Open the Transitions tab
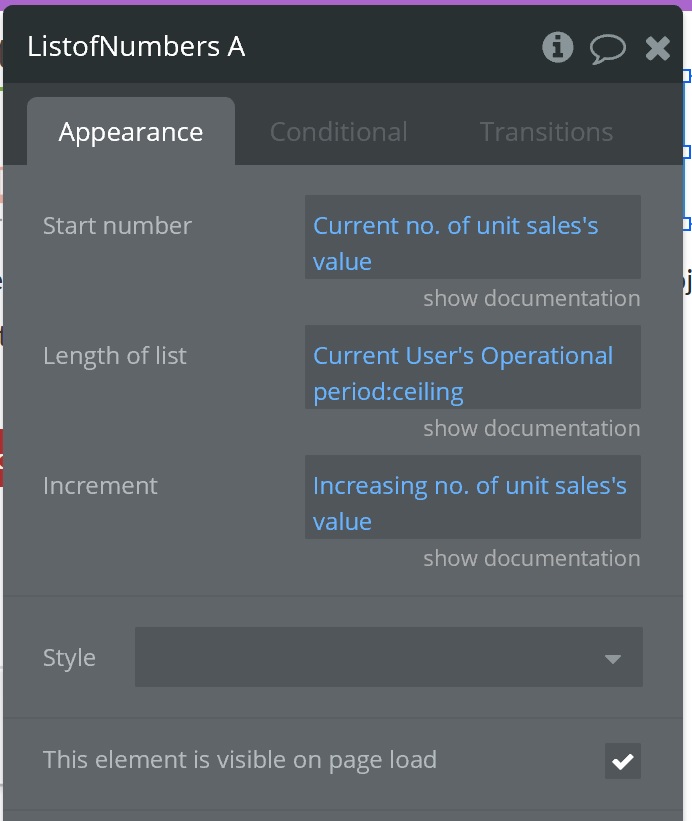 pos(546,132)
